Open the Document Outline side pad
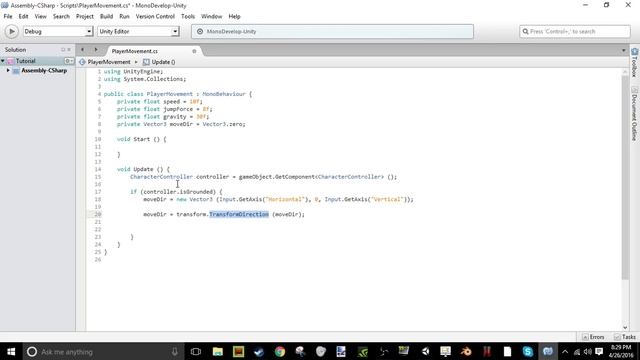The image size is (640, 360). click(635, 113)
